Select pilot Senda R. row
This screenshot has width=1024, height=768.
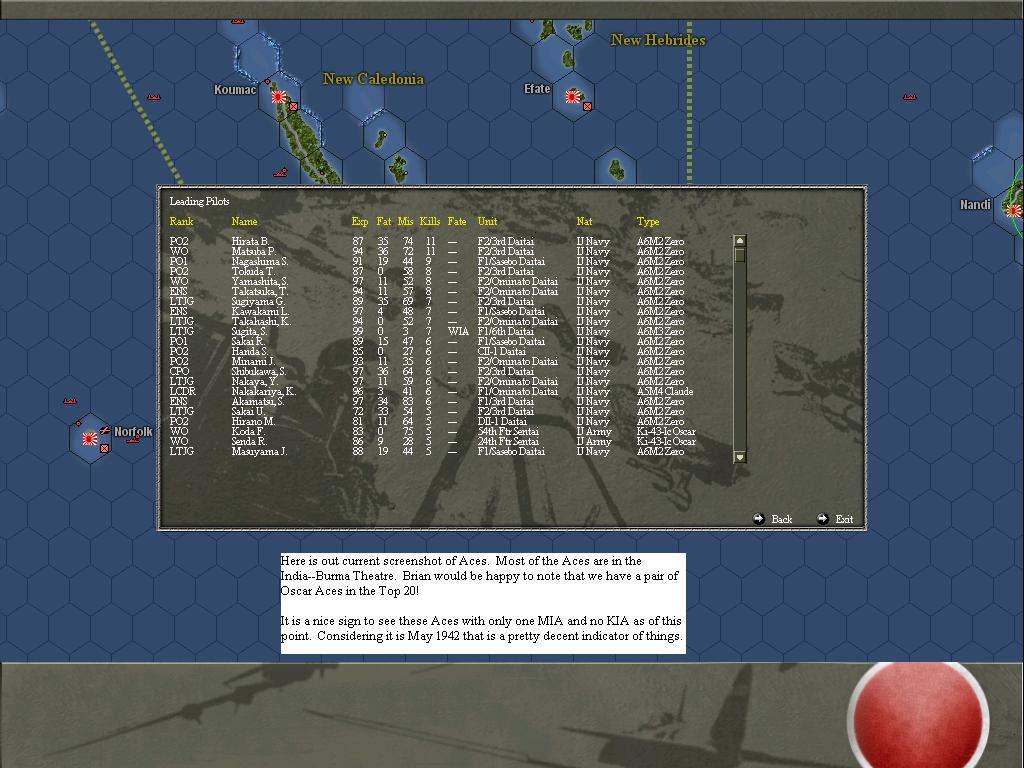pyautogui.click(x=432, y=441)
